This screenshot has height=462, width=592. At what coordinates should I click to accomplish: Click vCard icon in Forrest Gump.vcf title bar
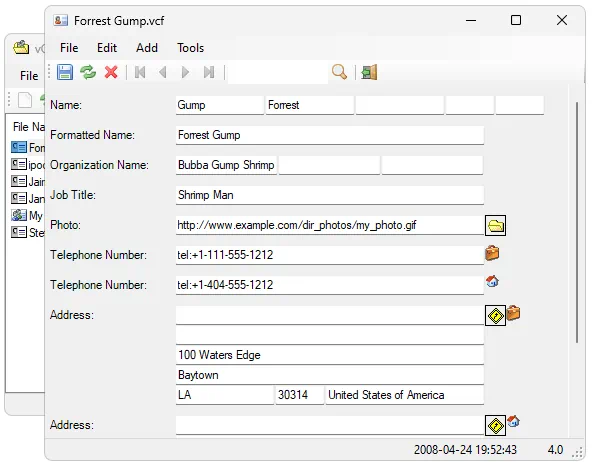pos(60,20)
